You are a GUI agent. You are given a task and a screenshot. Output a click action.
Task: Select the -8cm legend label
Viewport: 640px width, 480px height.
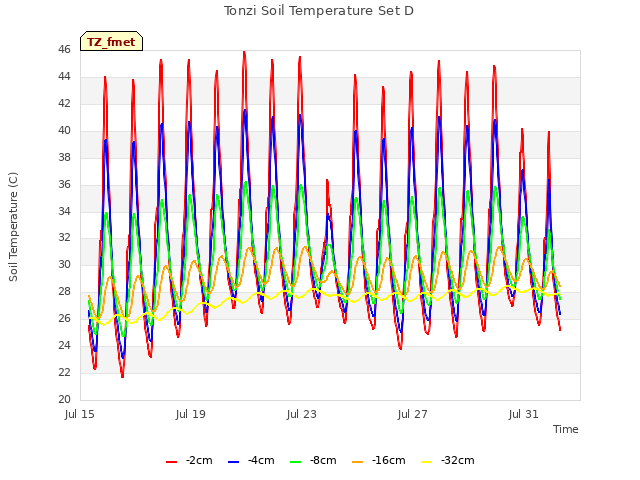coord(323,461)
